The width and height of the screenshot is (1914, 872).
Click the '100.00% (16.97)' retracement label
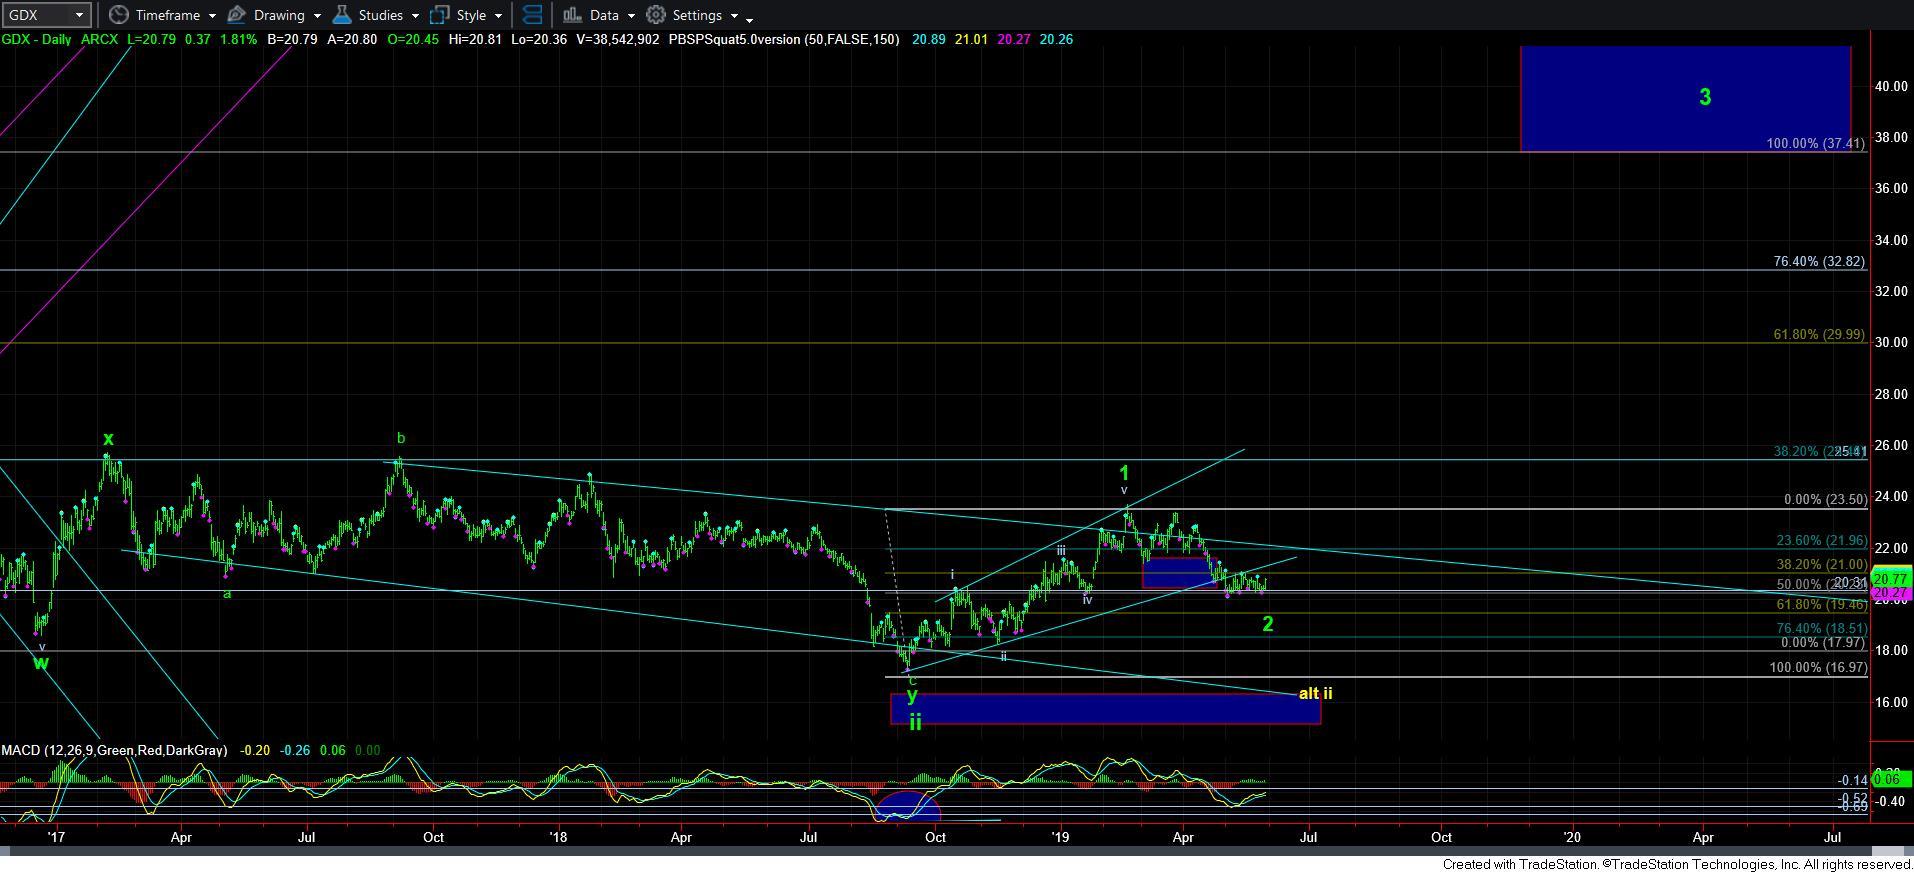(1818, 668)
